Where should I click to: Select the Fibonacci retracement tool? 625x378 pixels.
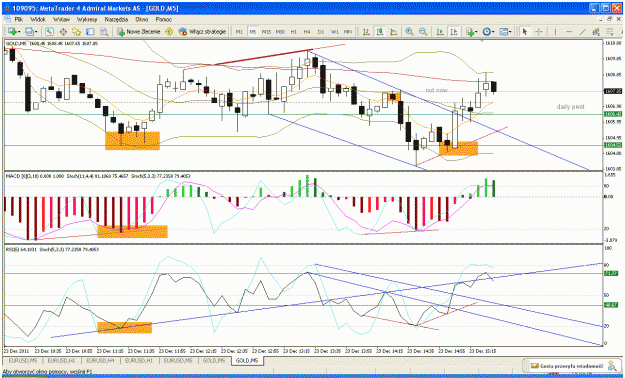pyautogui.click(x=610, y=32)
